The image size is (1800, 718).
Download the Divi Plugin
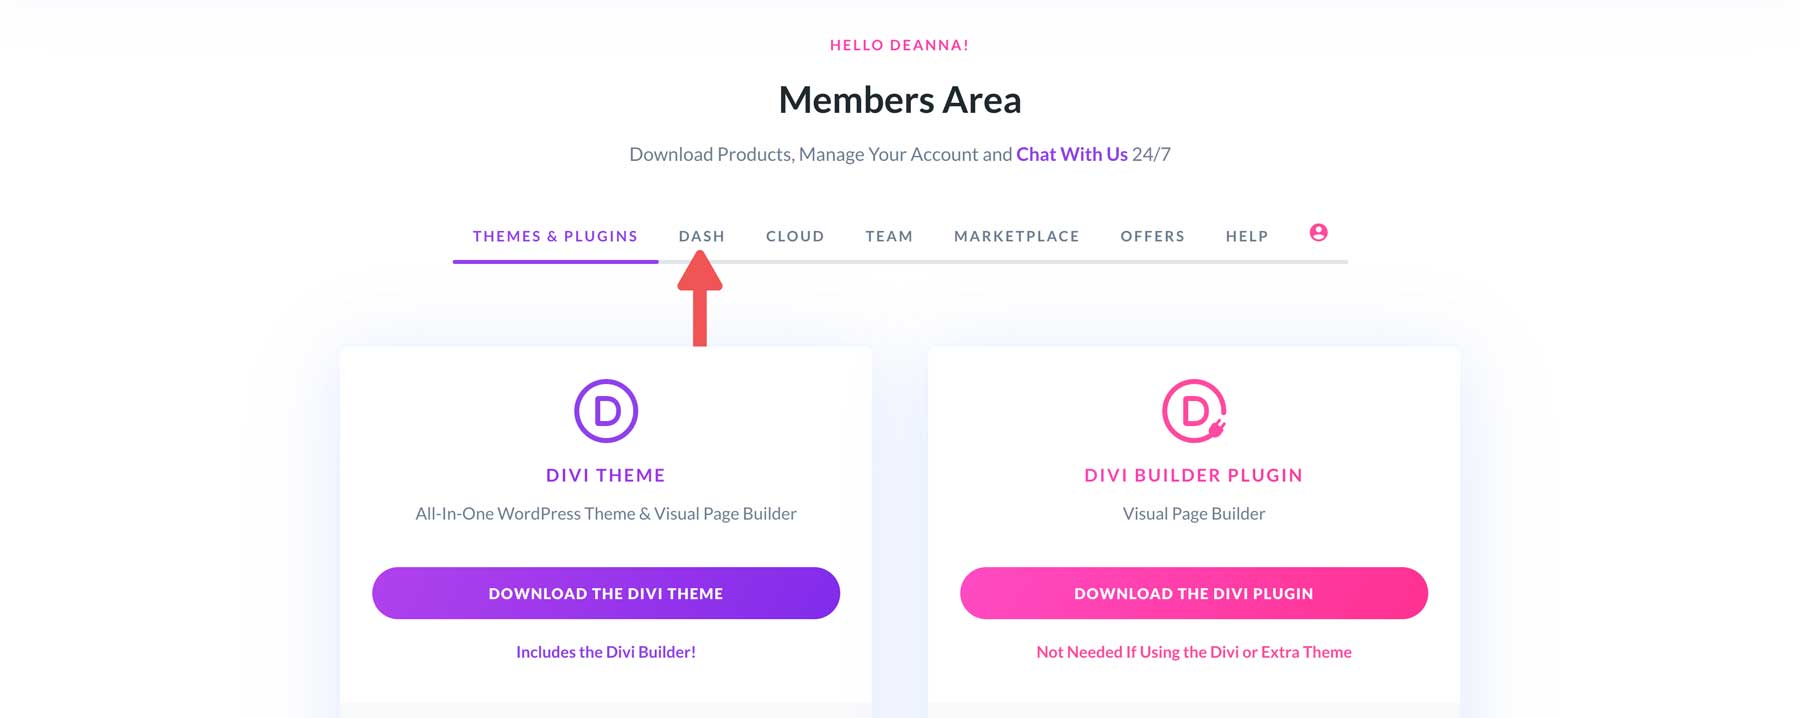click(x=1193, y=593)
